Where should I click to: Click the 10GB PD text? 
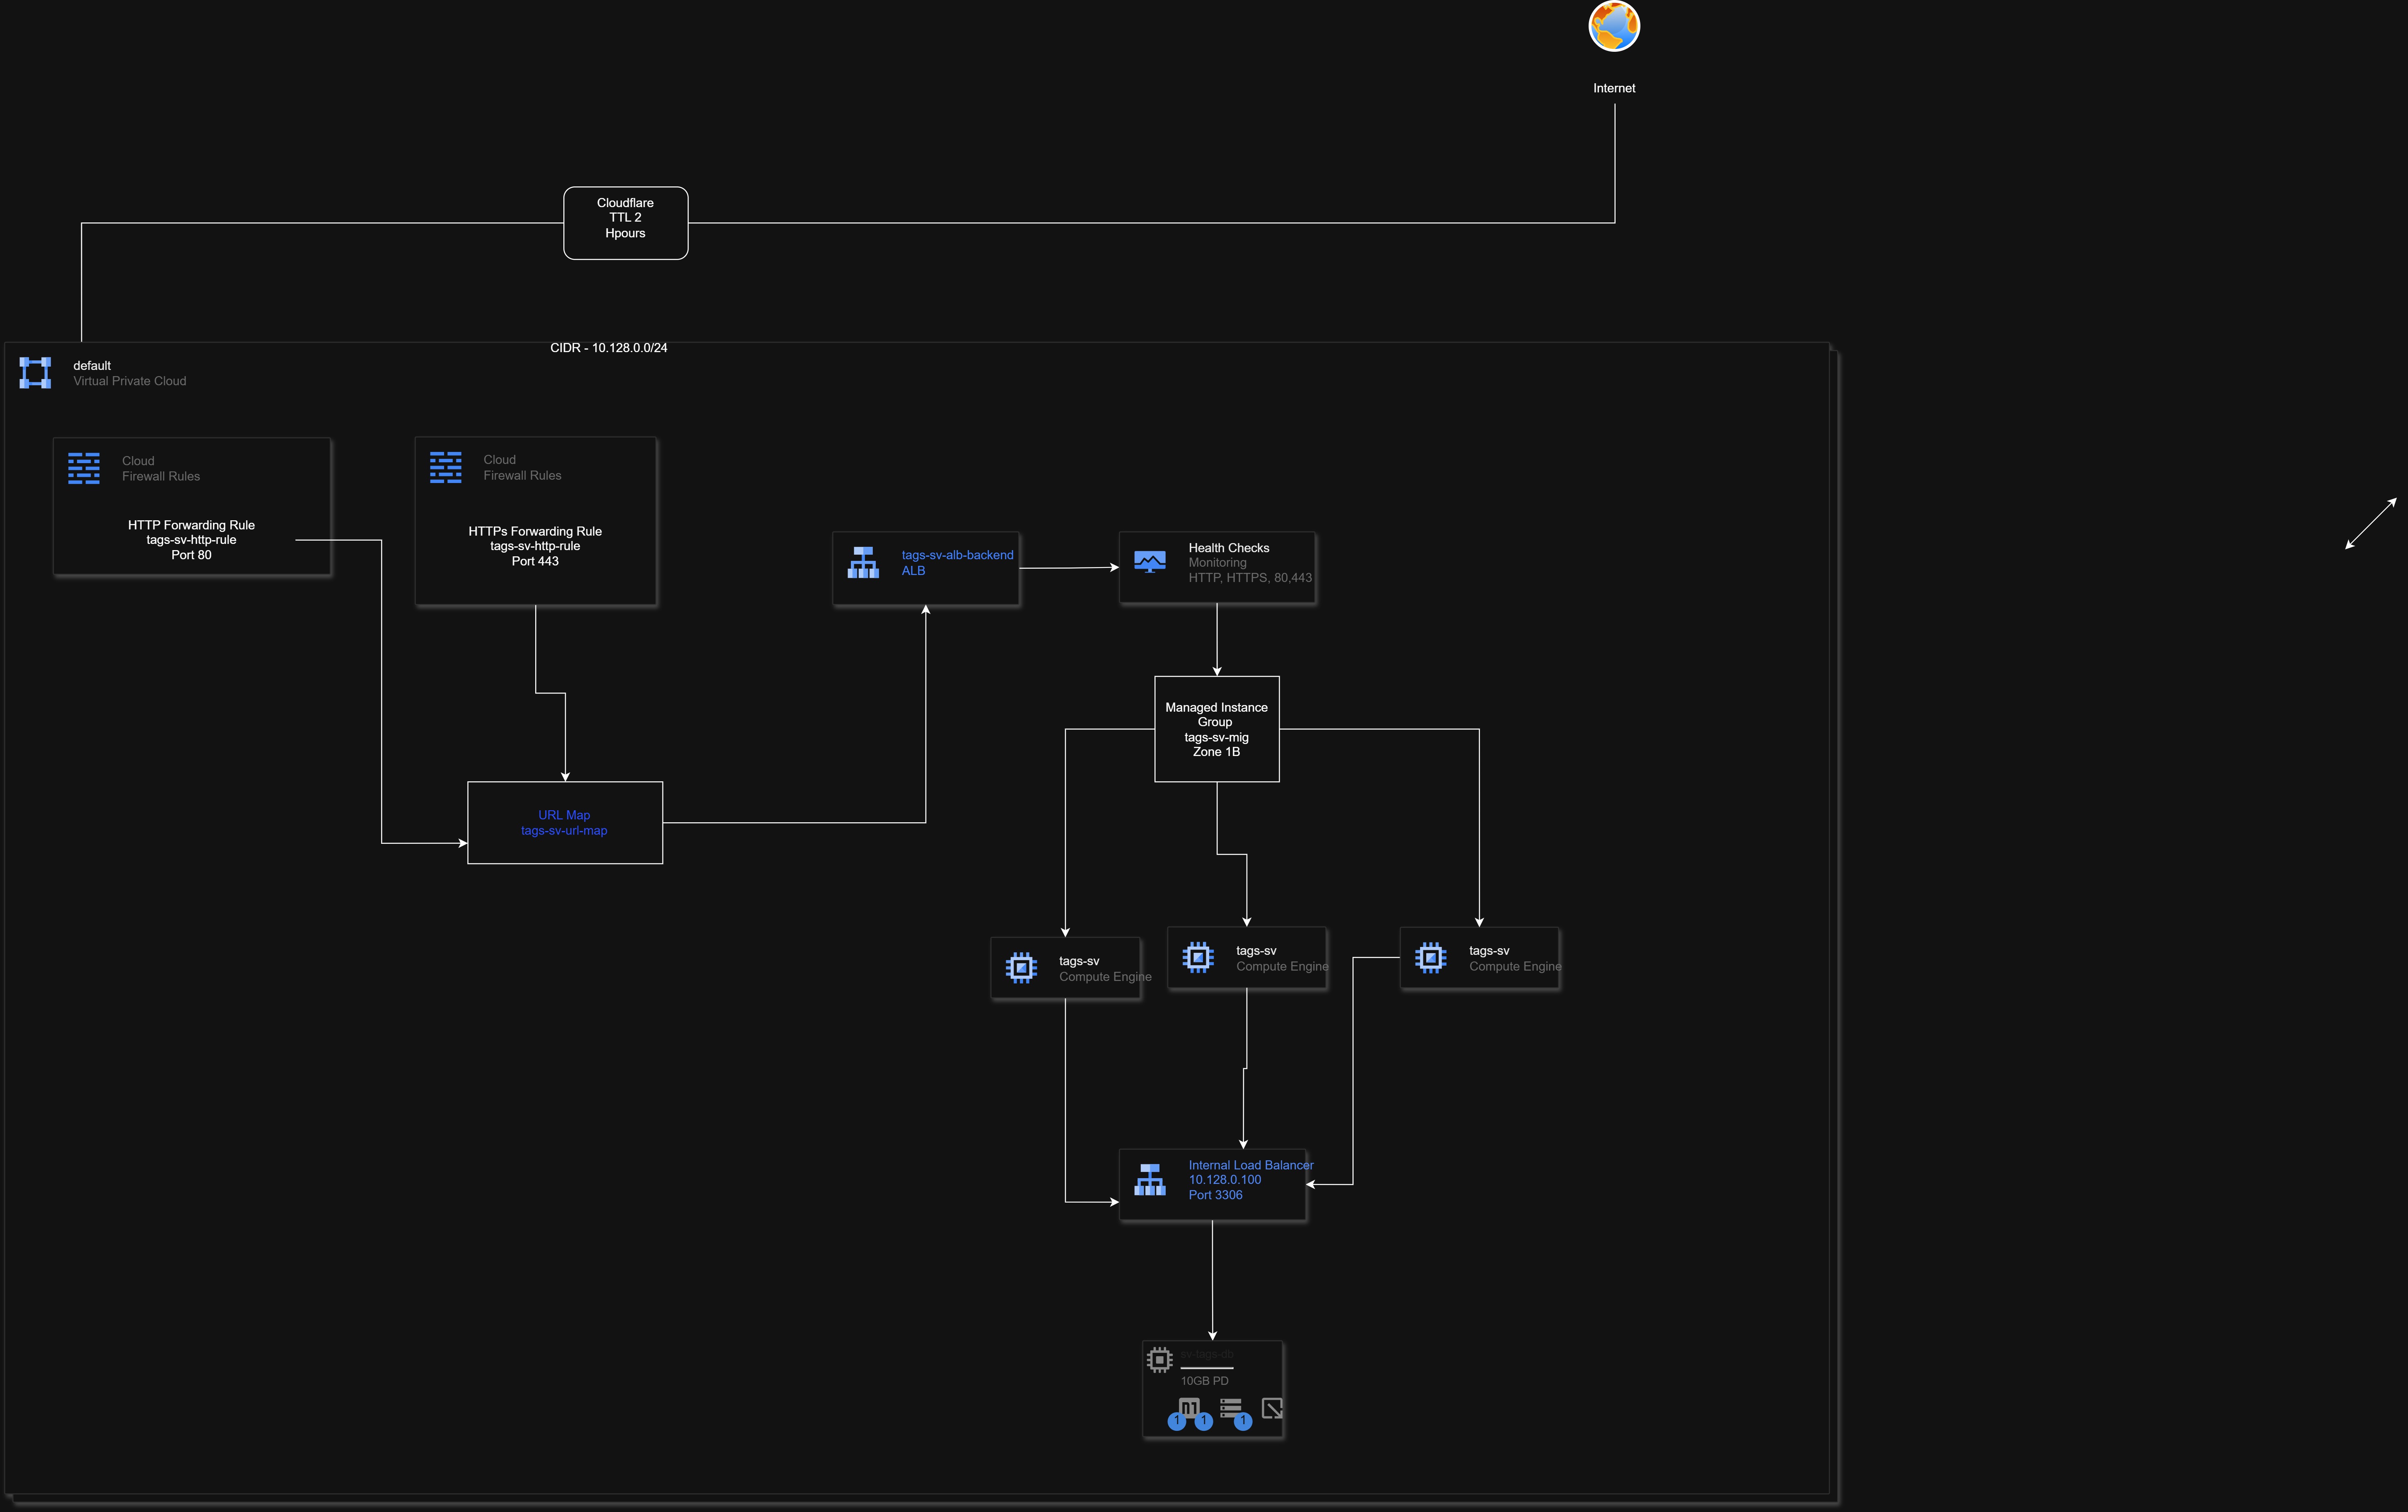pyautogui.click(x=1205, y=1381)
